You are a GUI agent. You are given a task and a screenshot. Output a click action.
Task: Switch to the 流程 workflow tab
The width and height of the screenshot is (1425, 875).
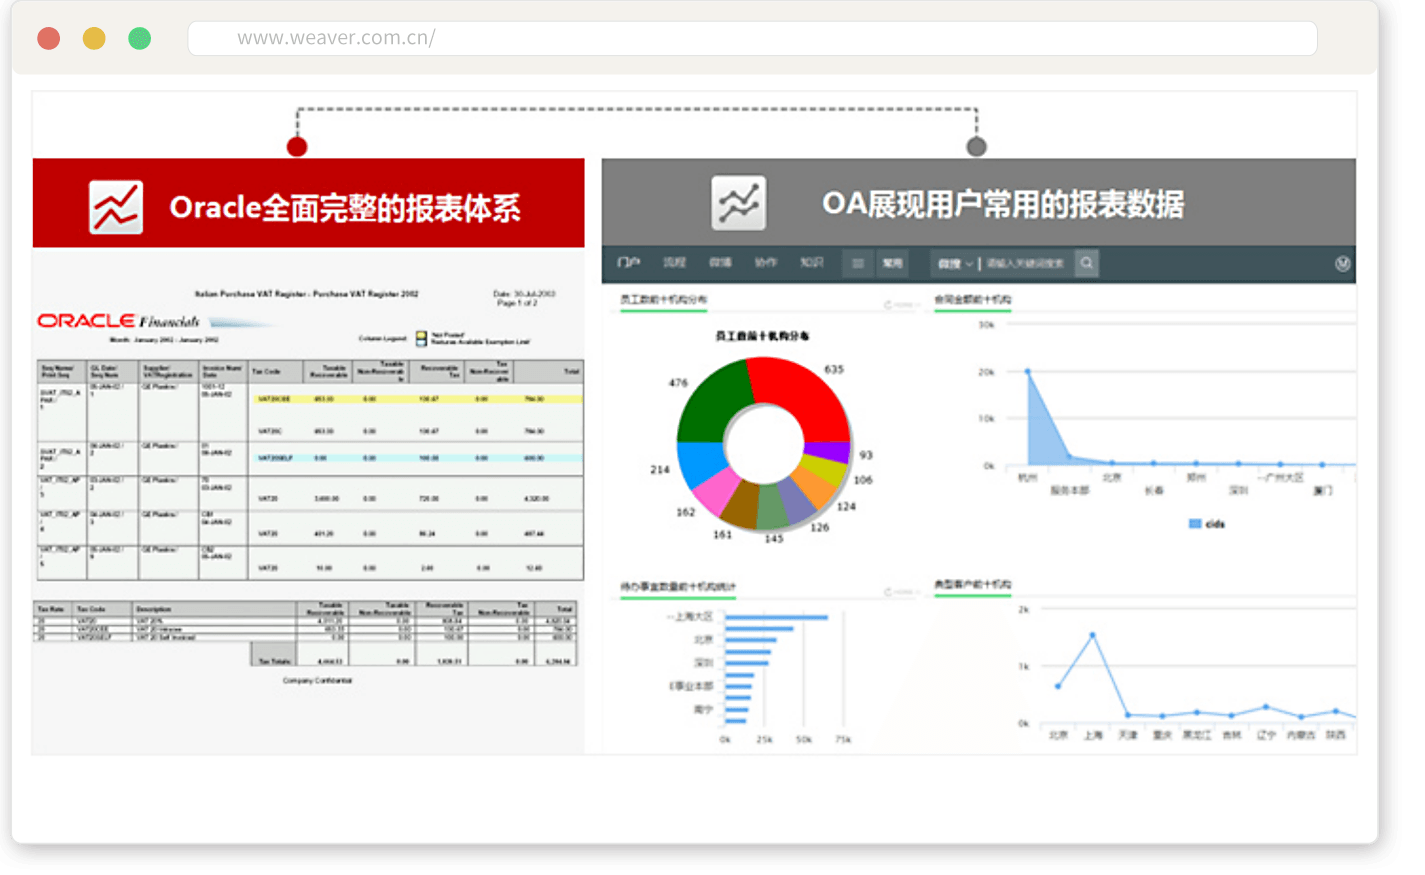(x=674, y=263)
